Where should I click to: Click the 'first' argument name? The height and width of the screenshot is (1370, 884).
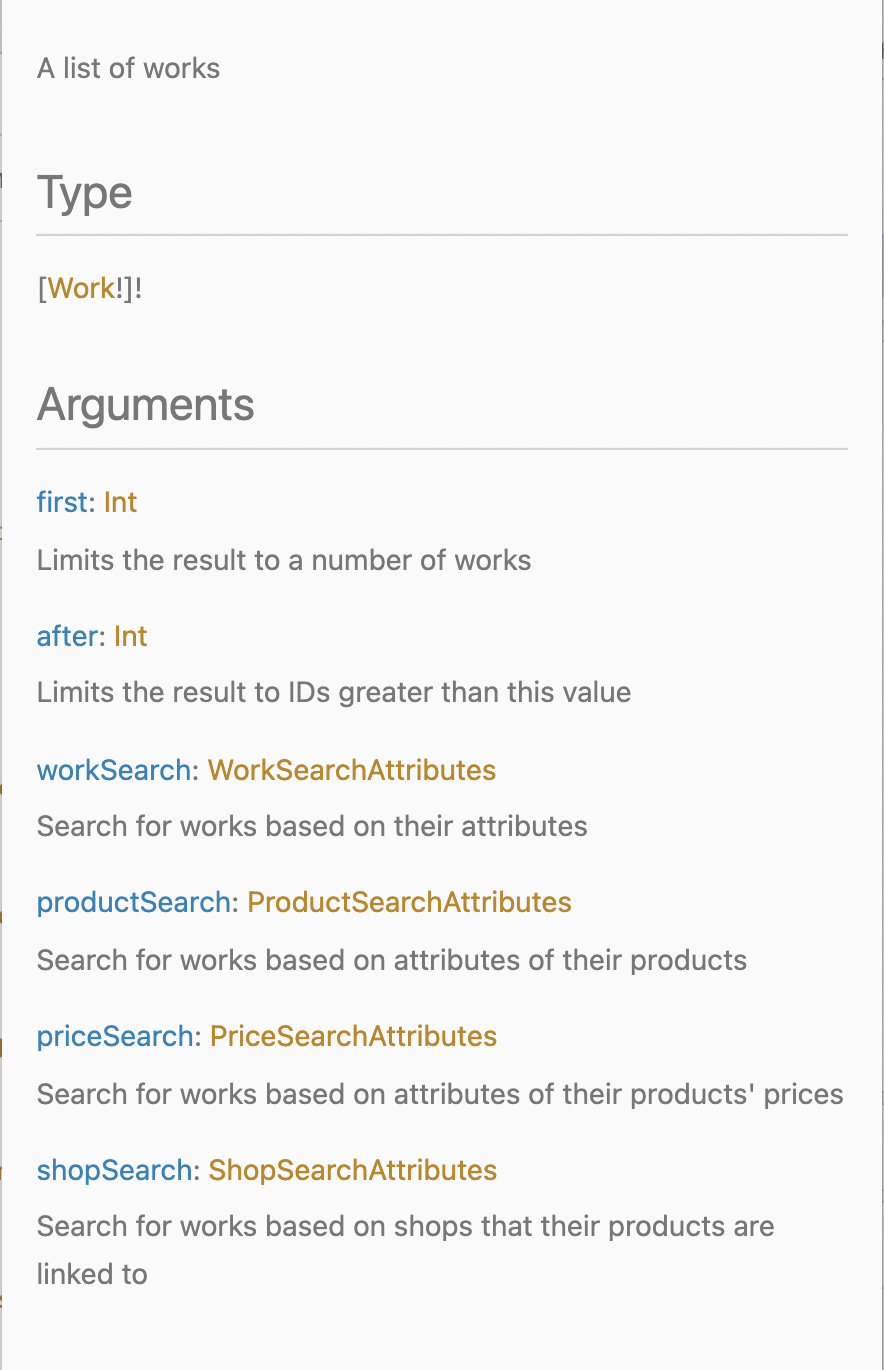(x=62, y=502)
